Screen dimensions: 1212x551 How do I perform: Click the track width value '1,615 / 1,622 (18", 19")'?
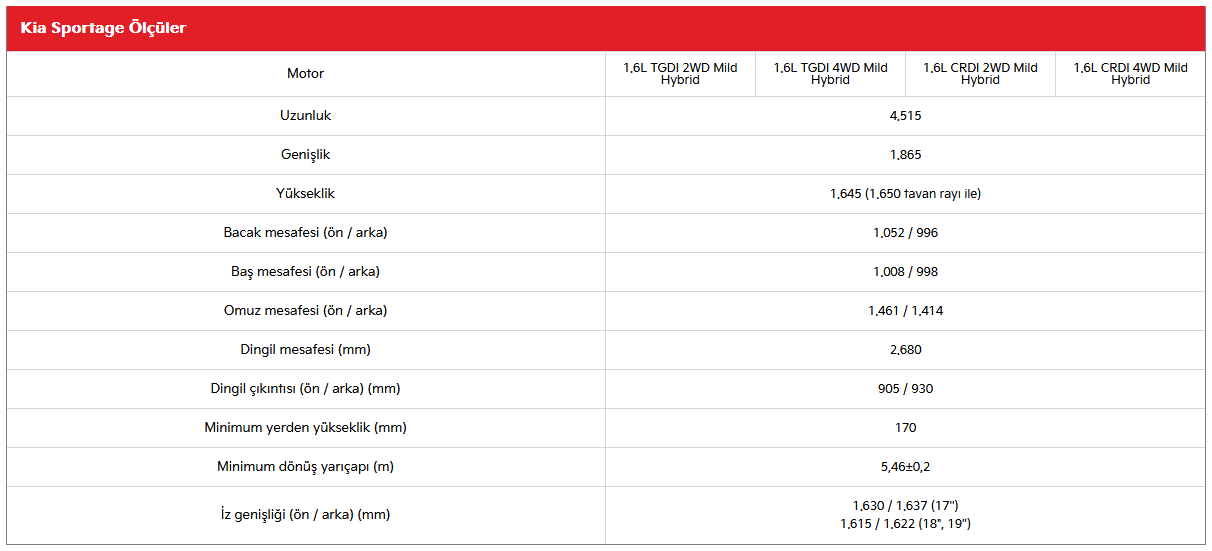click(x=905, y=524)
